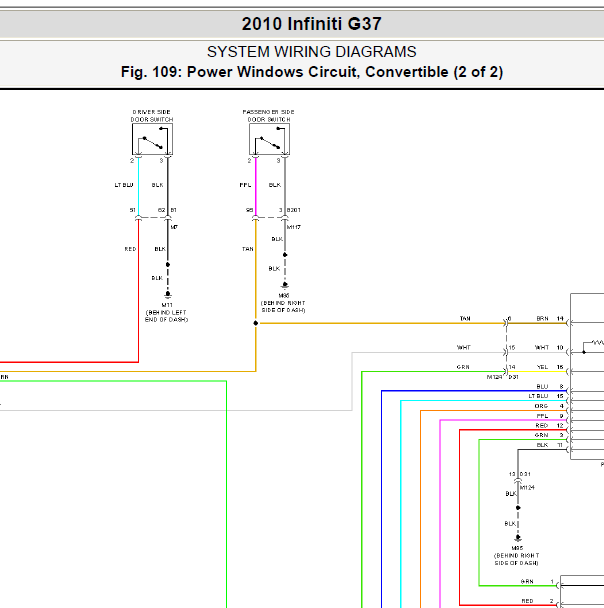Click the M11 ground symbol

[x=168, y=295]
